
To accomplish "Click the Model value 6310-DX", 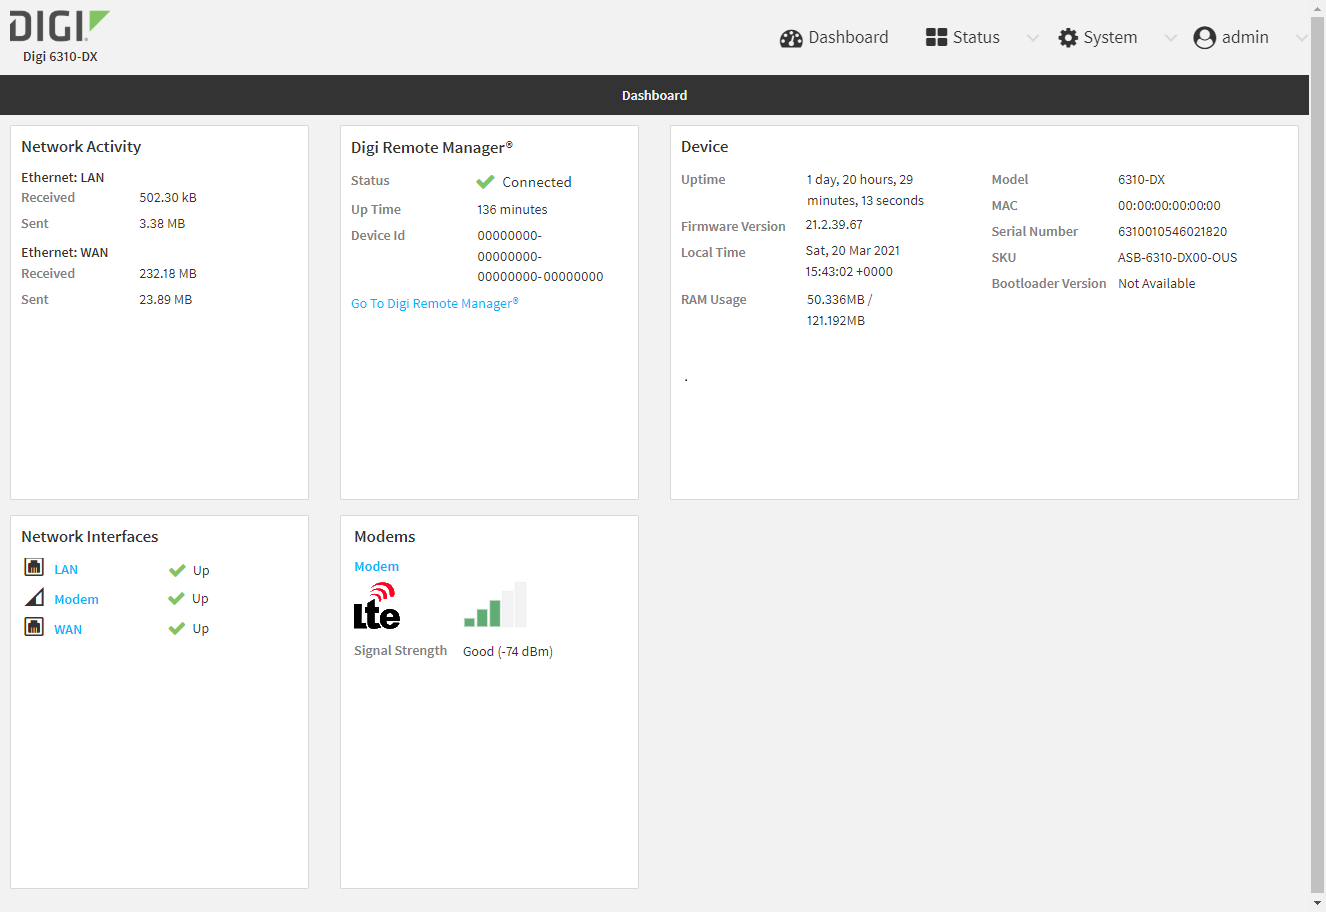I will coord(1141,180).
